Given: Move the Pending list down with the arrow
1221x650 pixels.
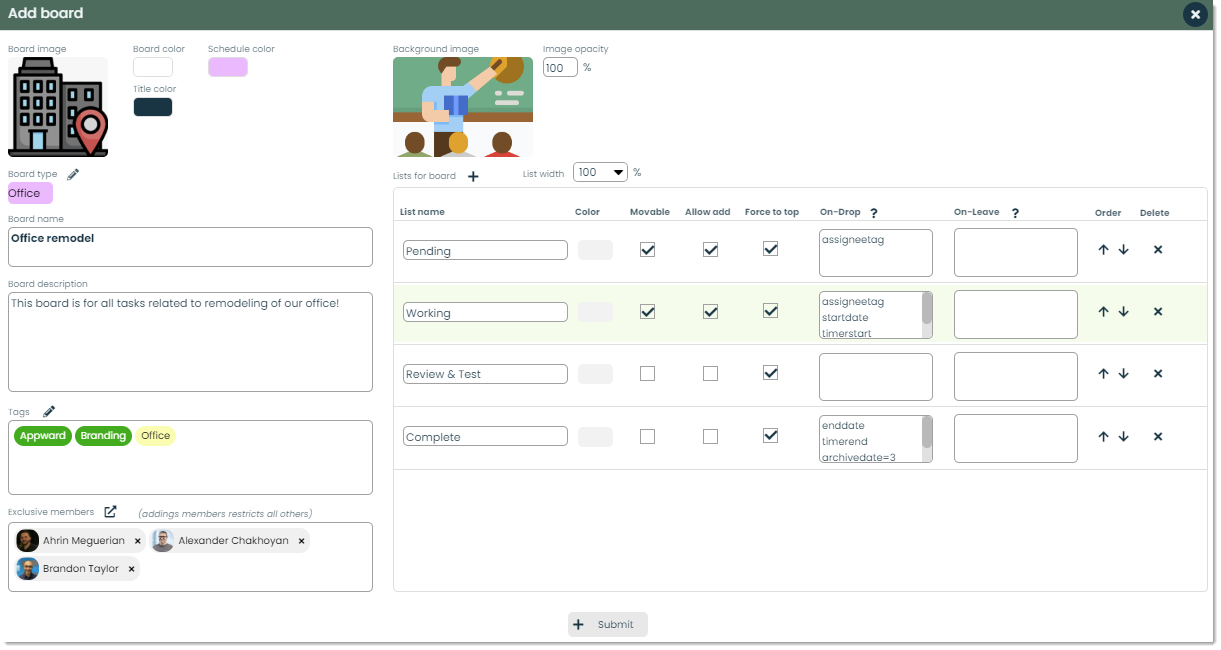Looking at the screenshot, I should 1123,249.
